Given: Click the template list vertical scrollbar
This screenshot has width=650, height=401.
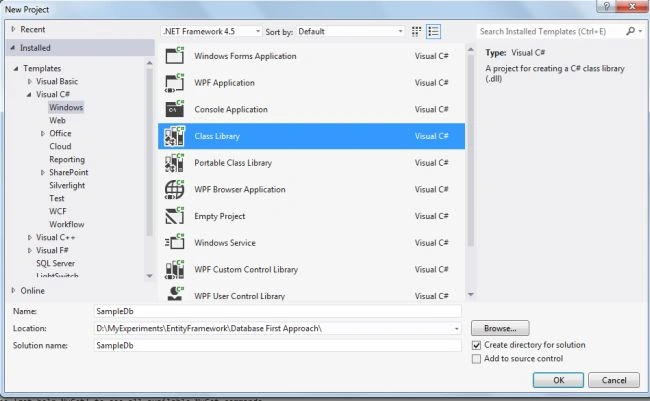Looking at the screenshot, I should coord(471,151).
